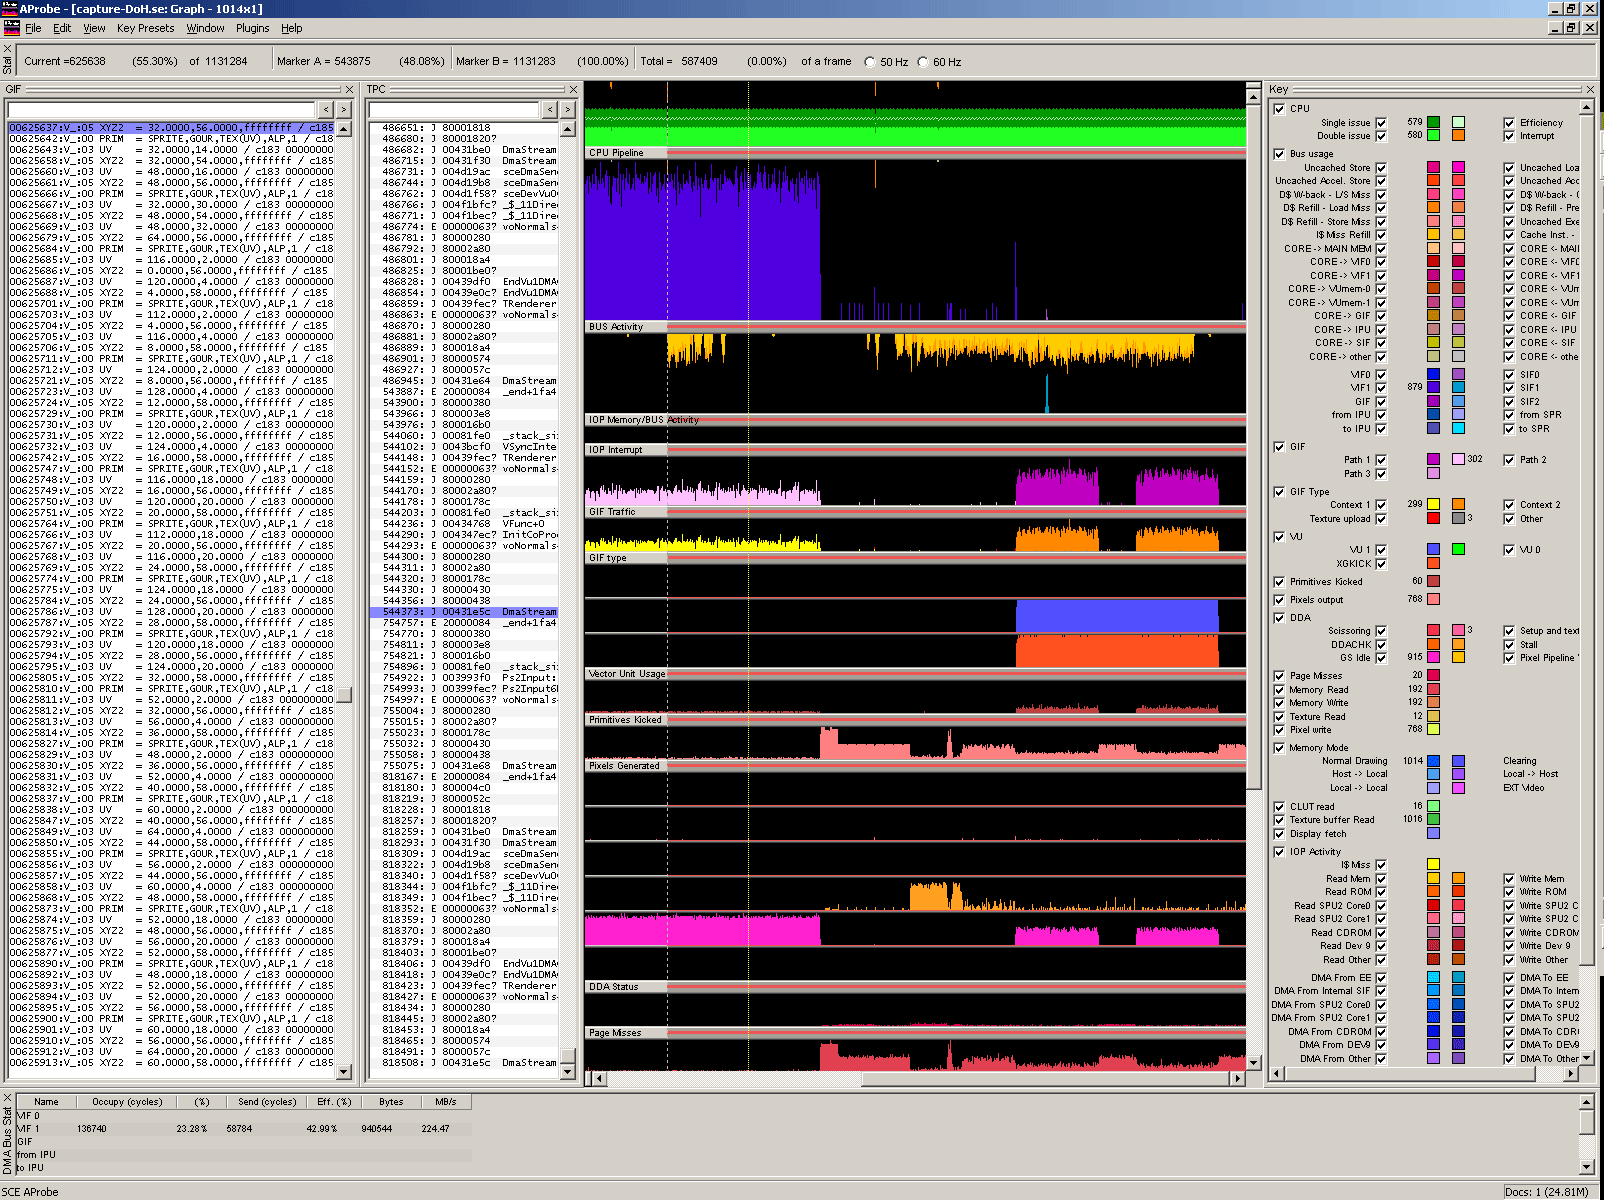The width and height of the screenshot is (1604, 1200).
Task: Click the AProbe document icon in menu bar
Action: coord(11,28)
